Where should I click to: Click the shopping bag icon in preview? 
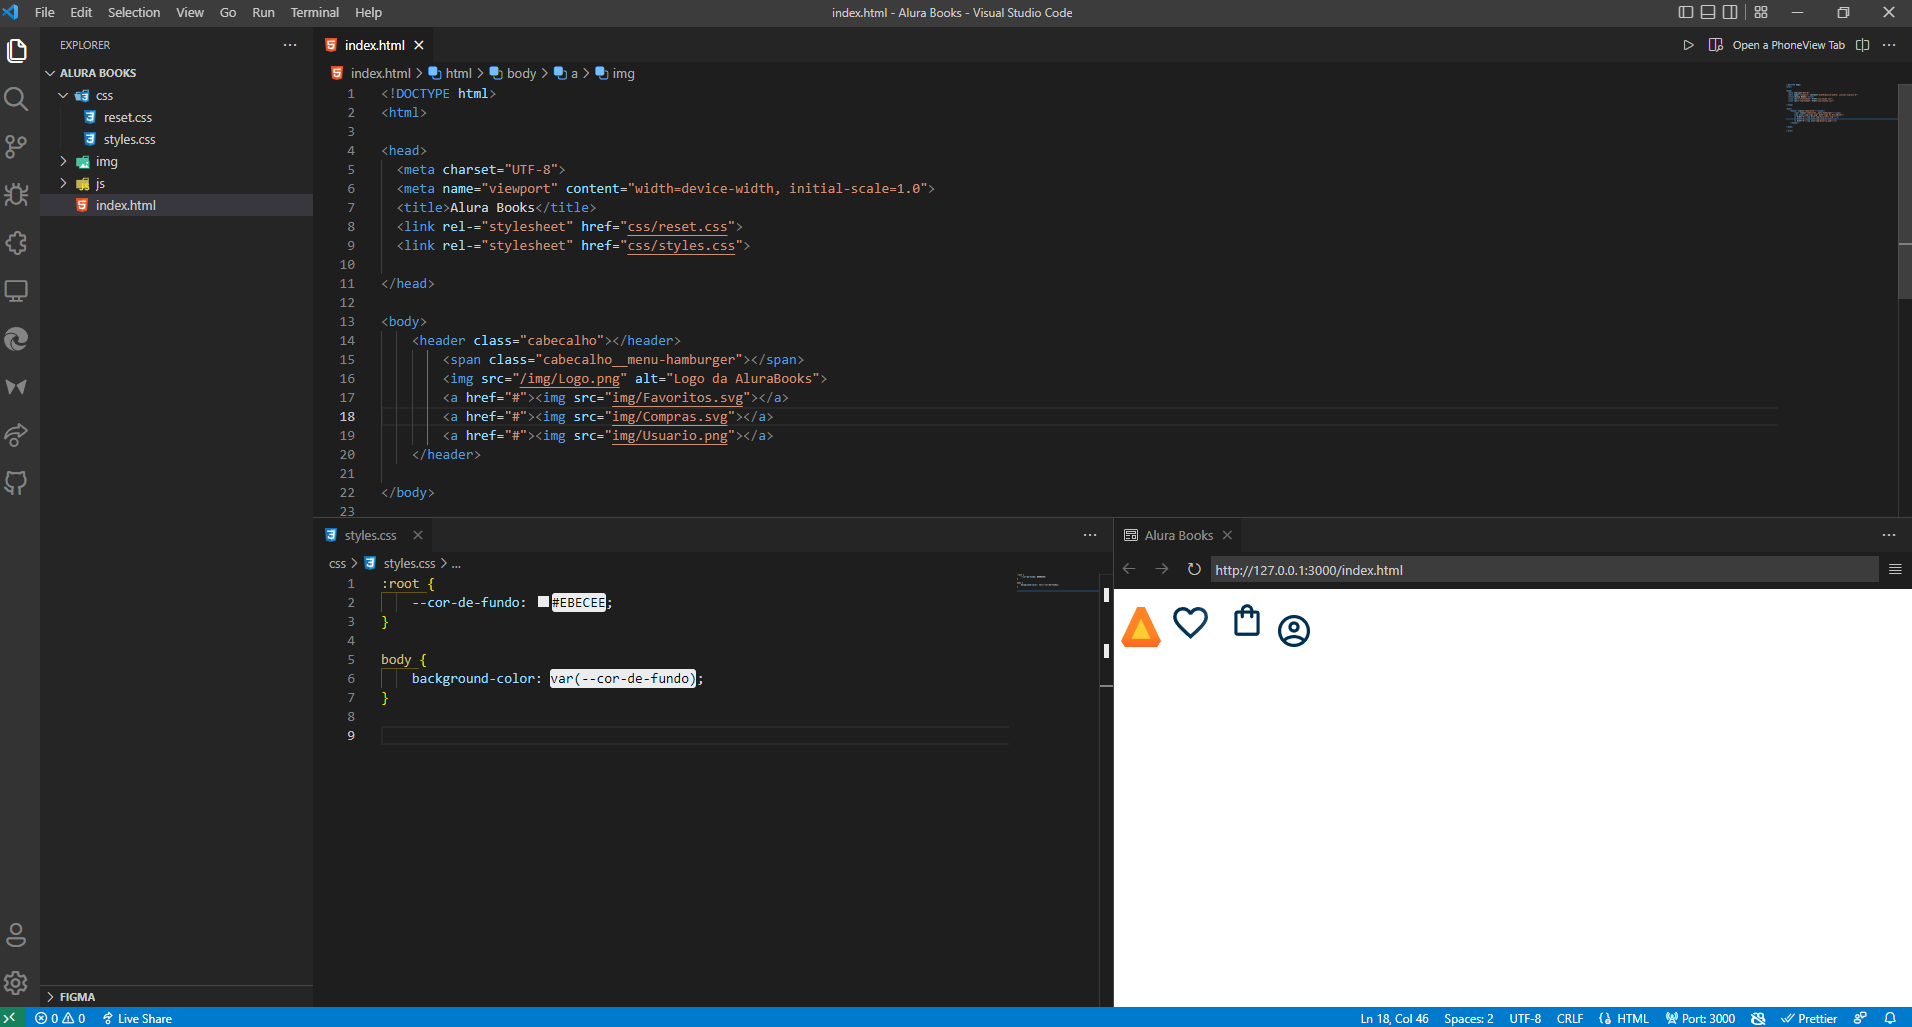click(x=1247, y=621)
